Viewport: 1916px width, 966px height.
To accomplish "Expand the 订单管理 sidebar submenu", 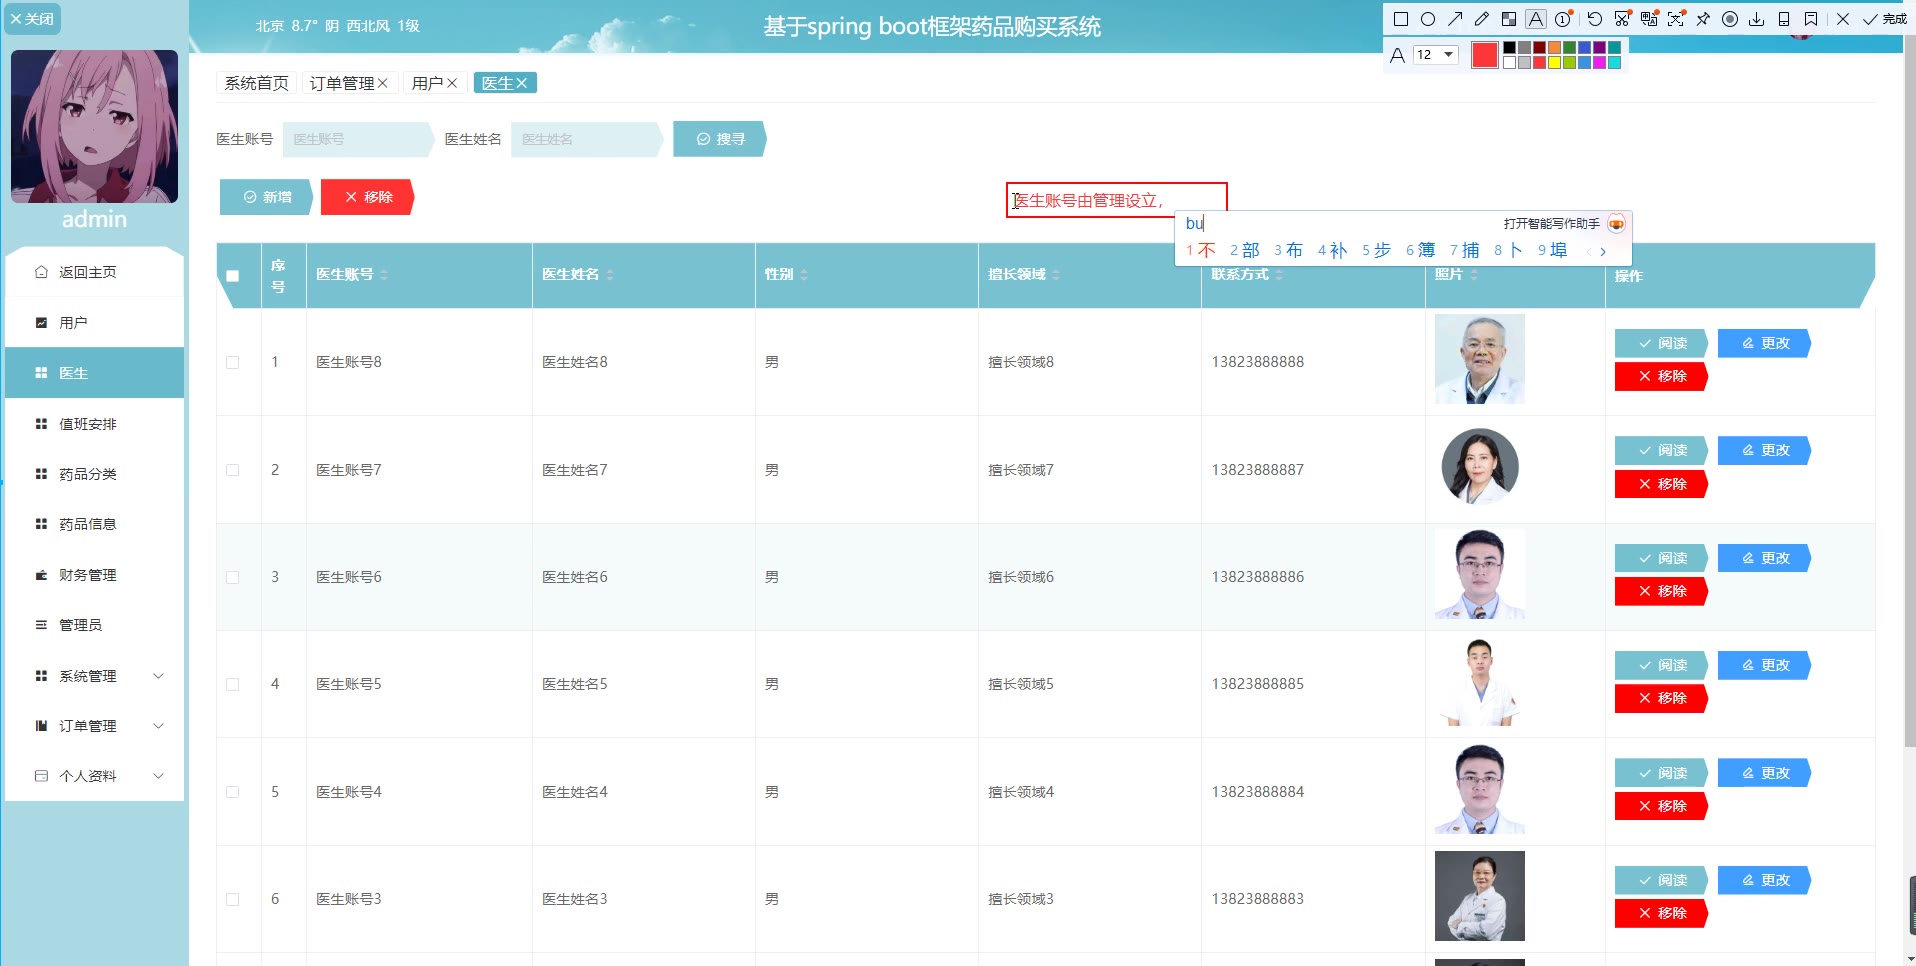I will [x=94, y=726].
